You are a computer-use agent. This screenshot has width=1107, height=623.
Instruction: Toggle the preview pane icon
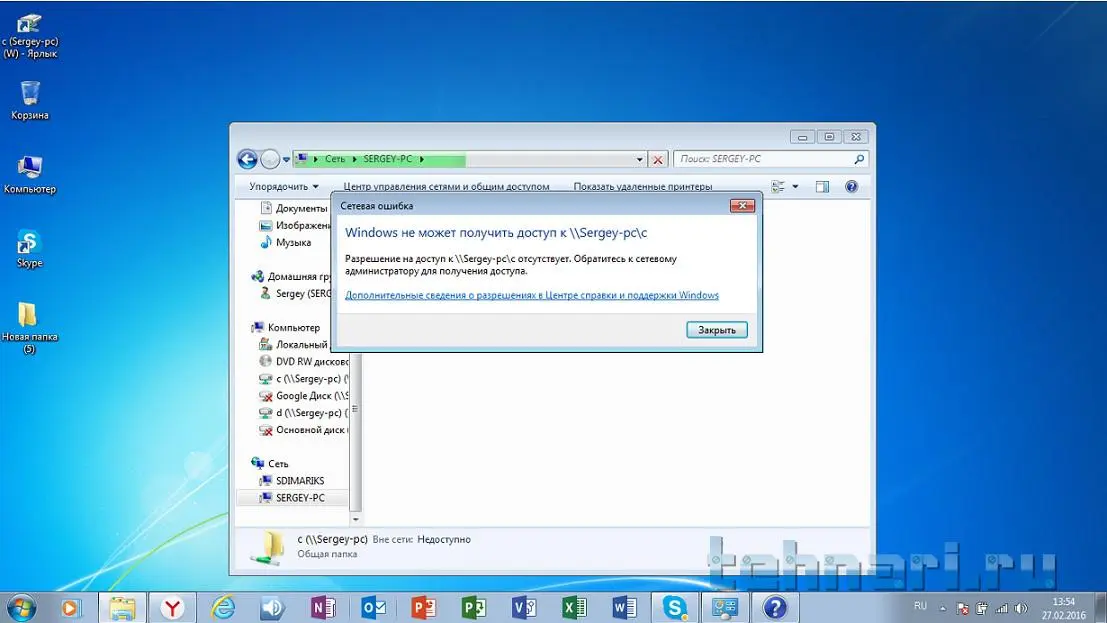click(822, 186)
